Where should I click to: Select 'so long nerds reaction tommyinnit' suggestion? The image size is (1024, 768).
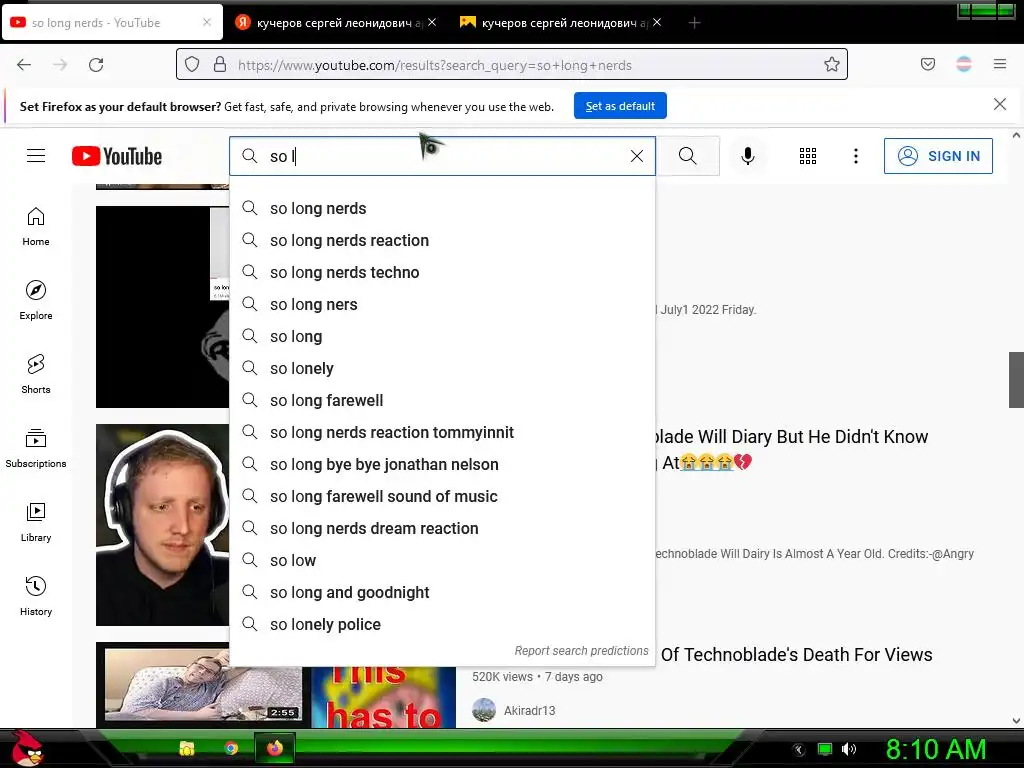[442, 432]
